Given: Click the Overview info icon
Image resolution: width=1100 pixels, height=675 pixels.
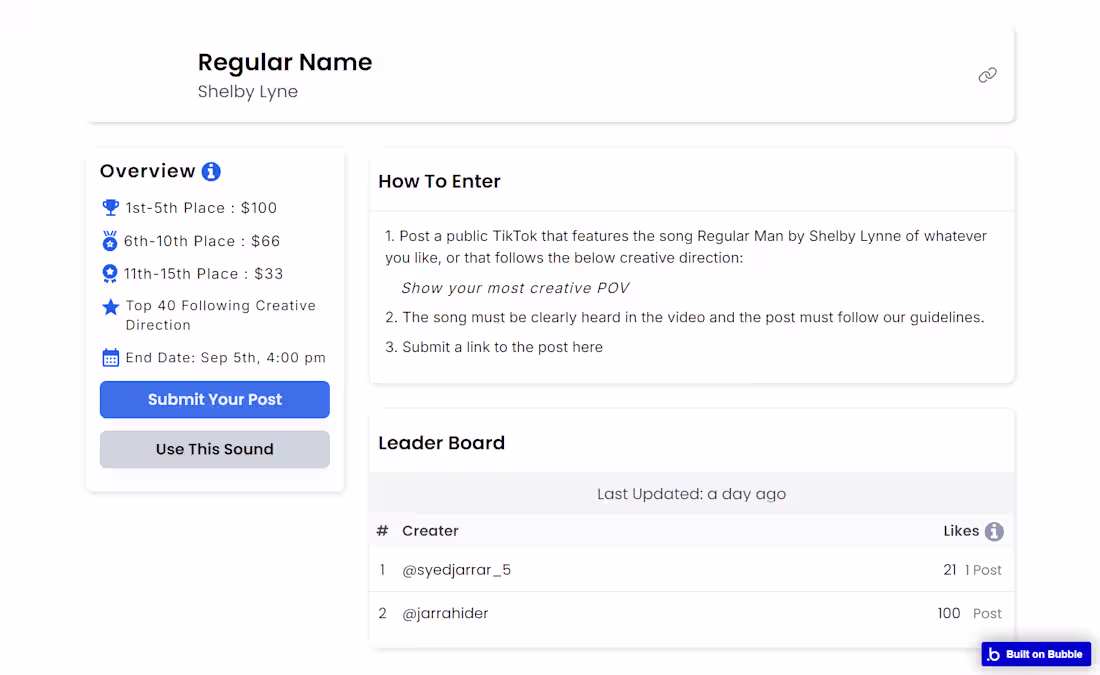Looking at the screenshot, I should (x=211, y=172).
